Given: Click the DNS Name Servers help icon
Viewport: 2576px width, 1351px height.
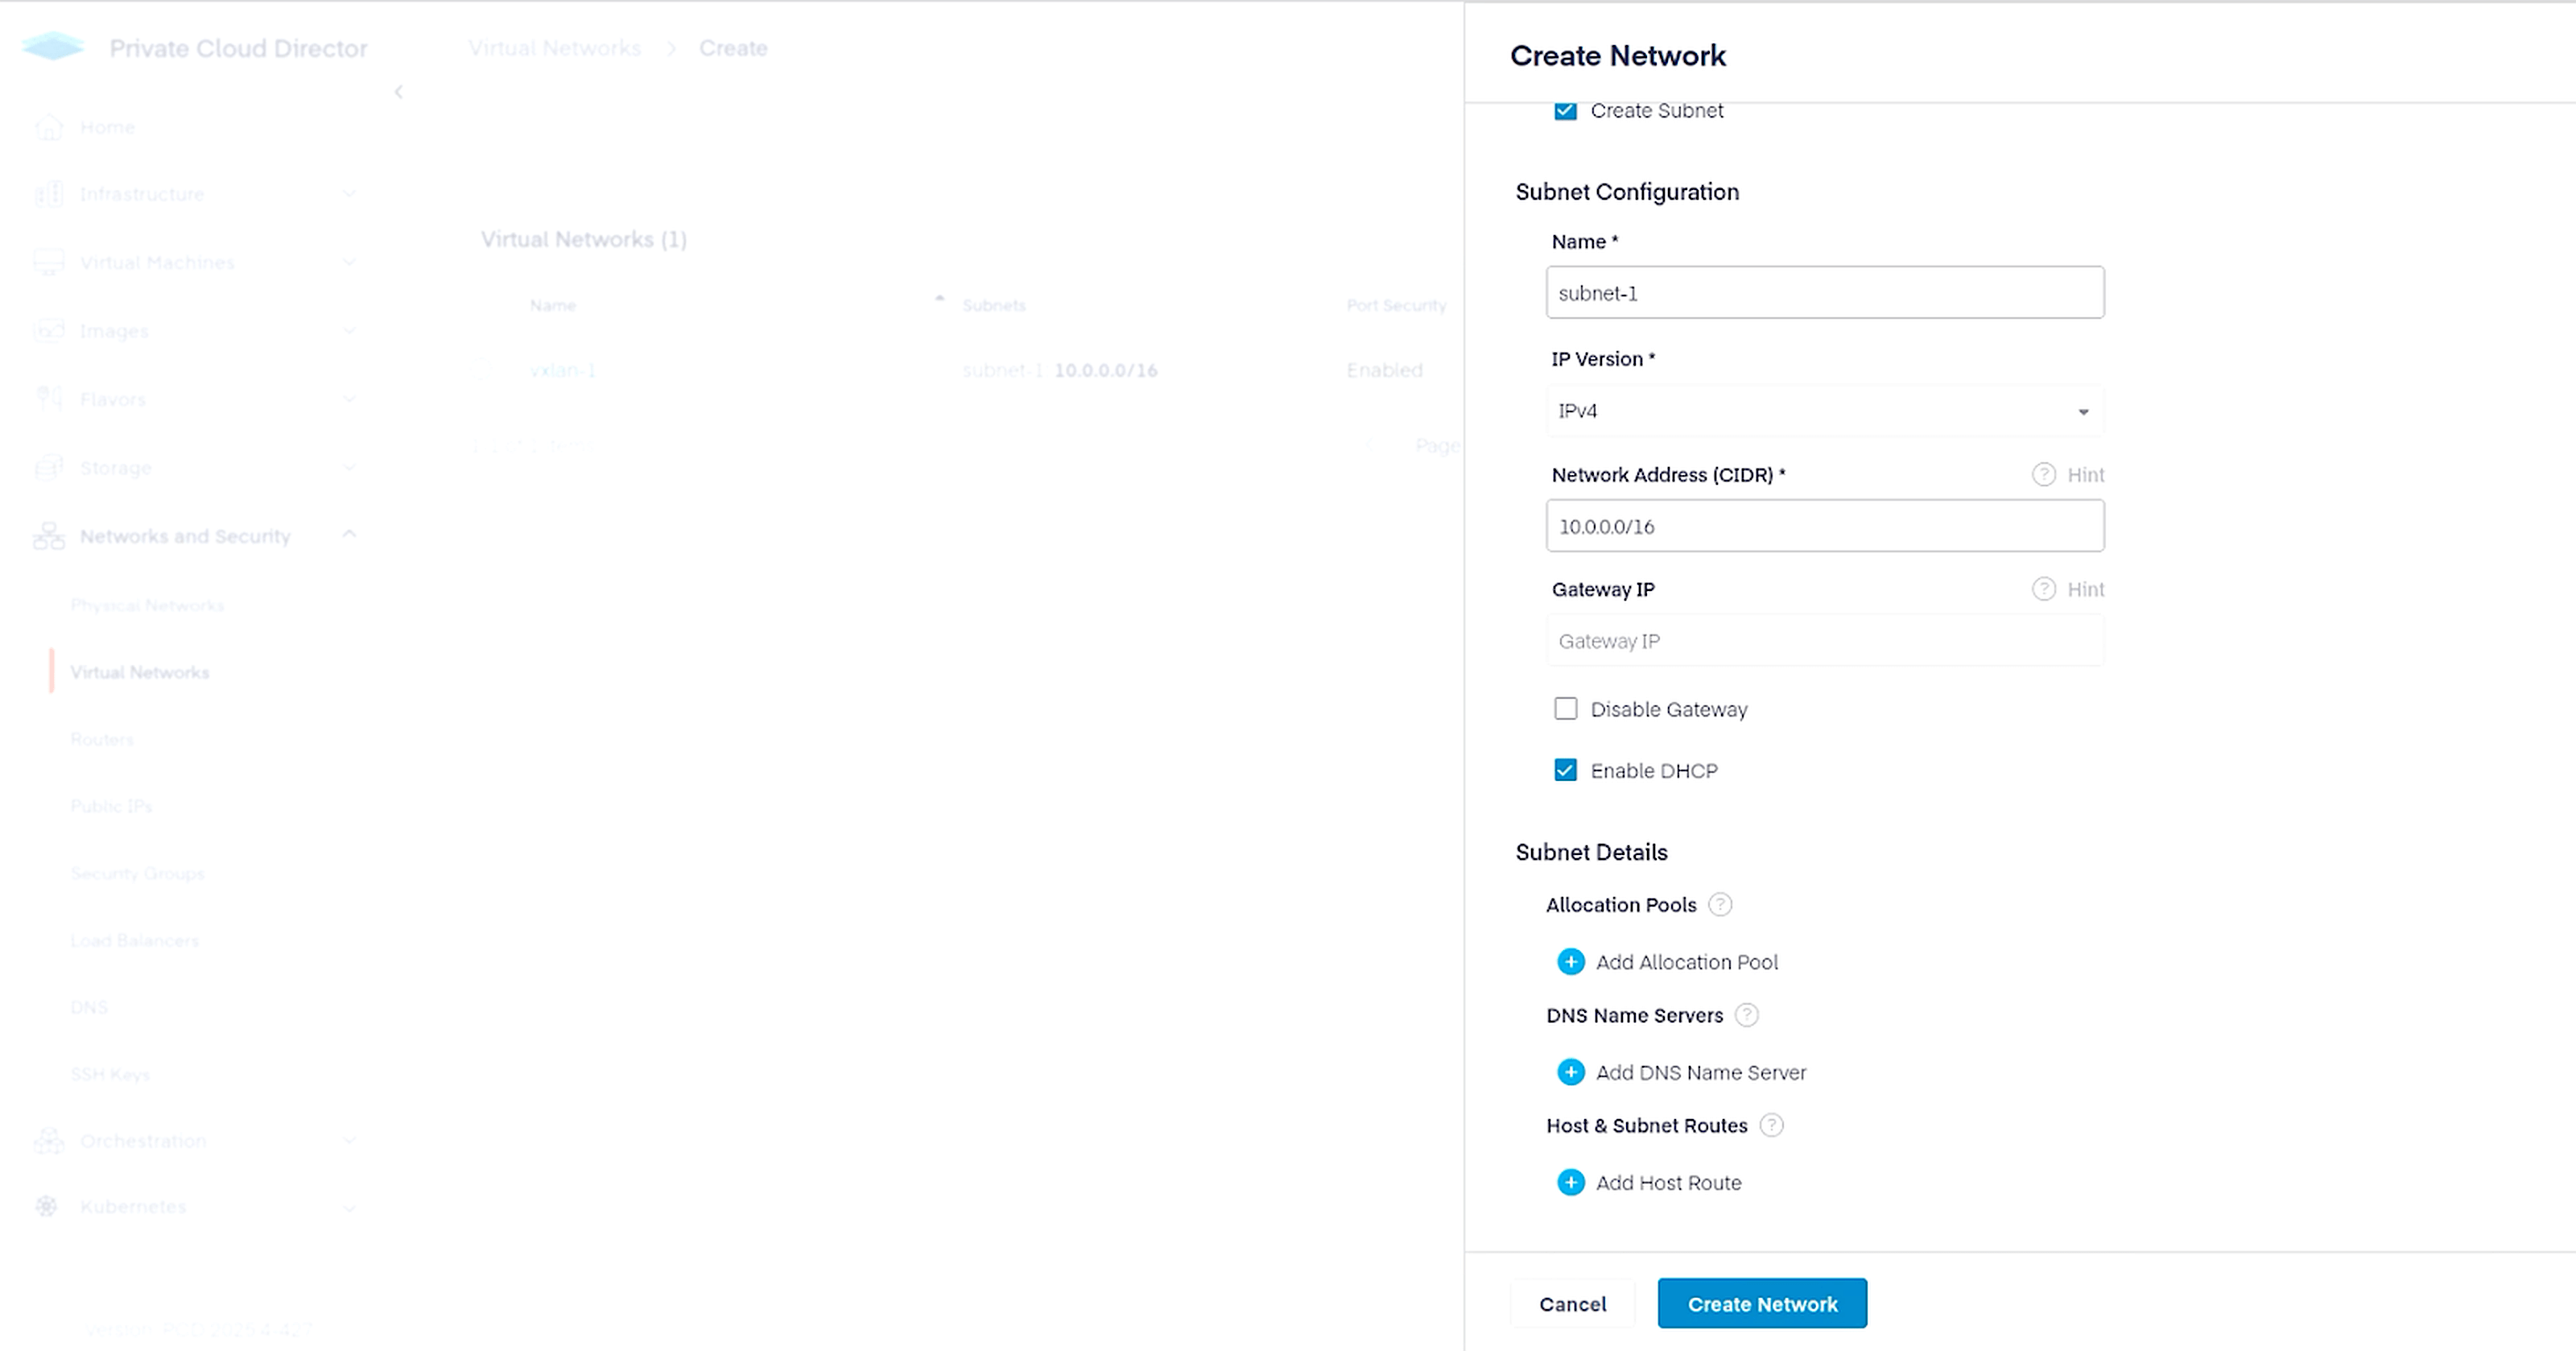Looking at the screenshot, I should 1746,1015.
